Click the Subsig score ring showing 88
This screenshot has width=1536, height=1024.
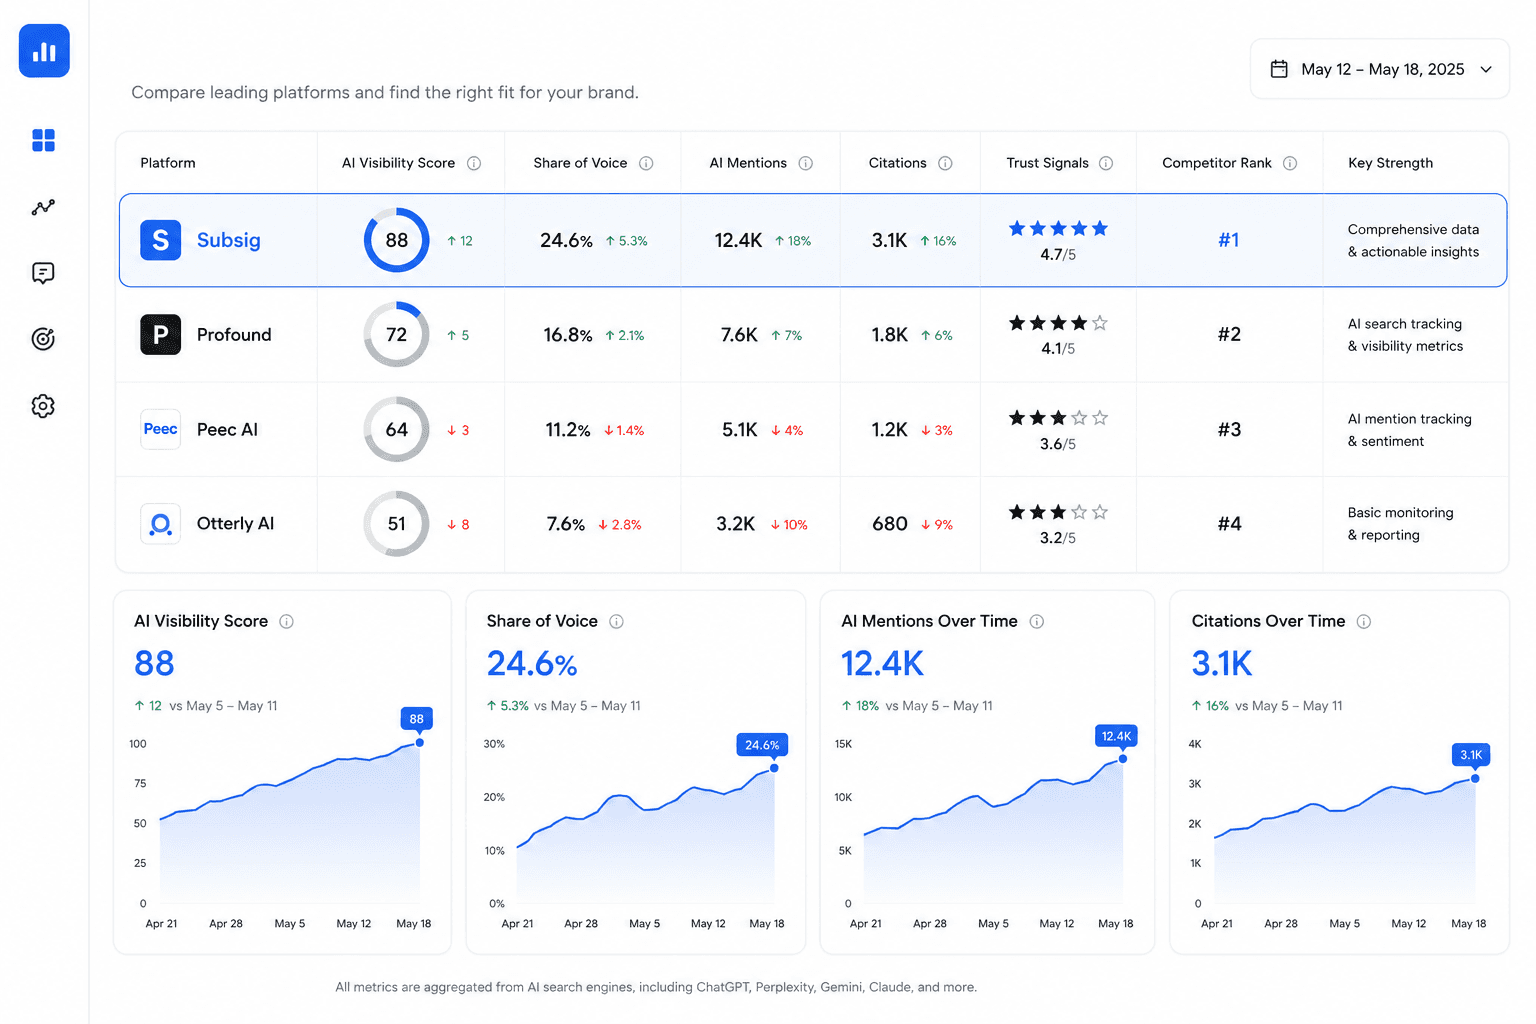click(397, 240)
